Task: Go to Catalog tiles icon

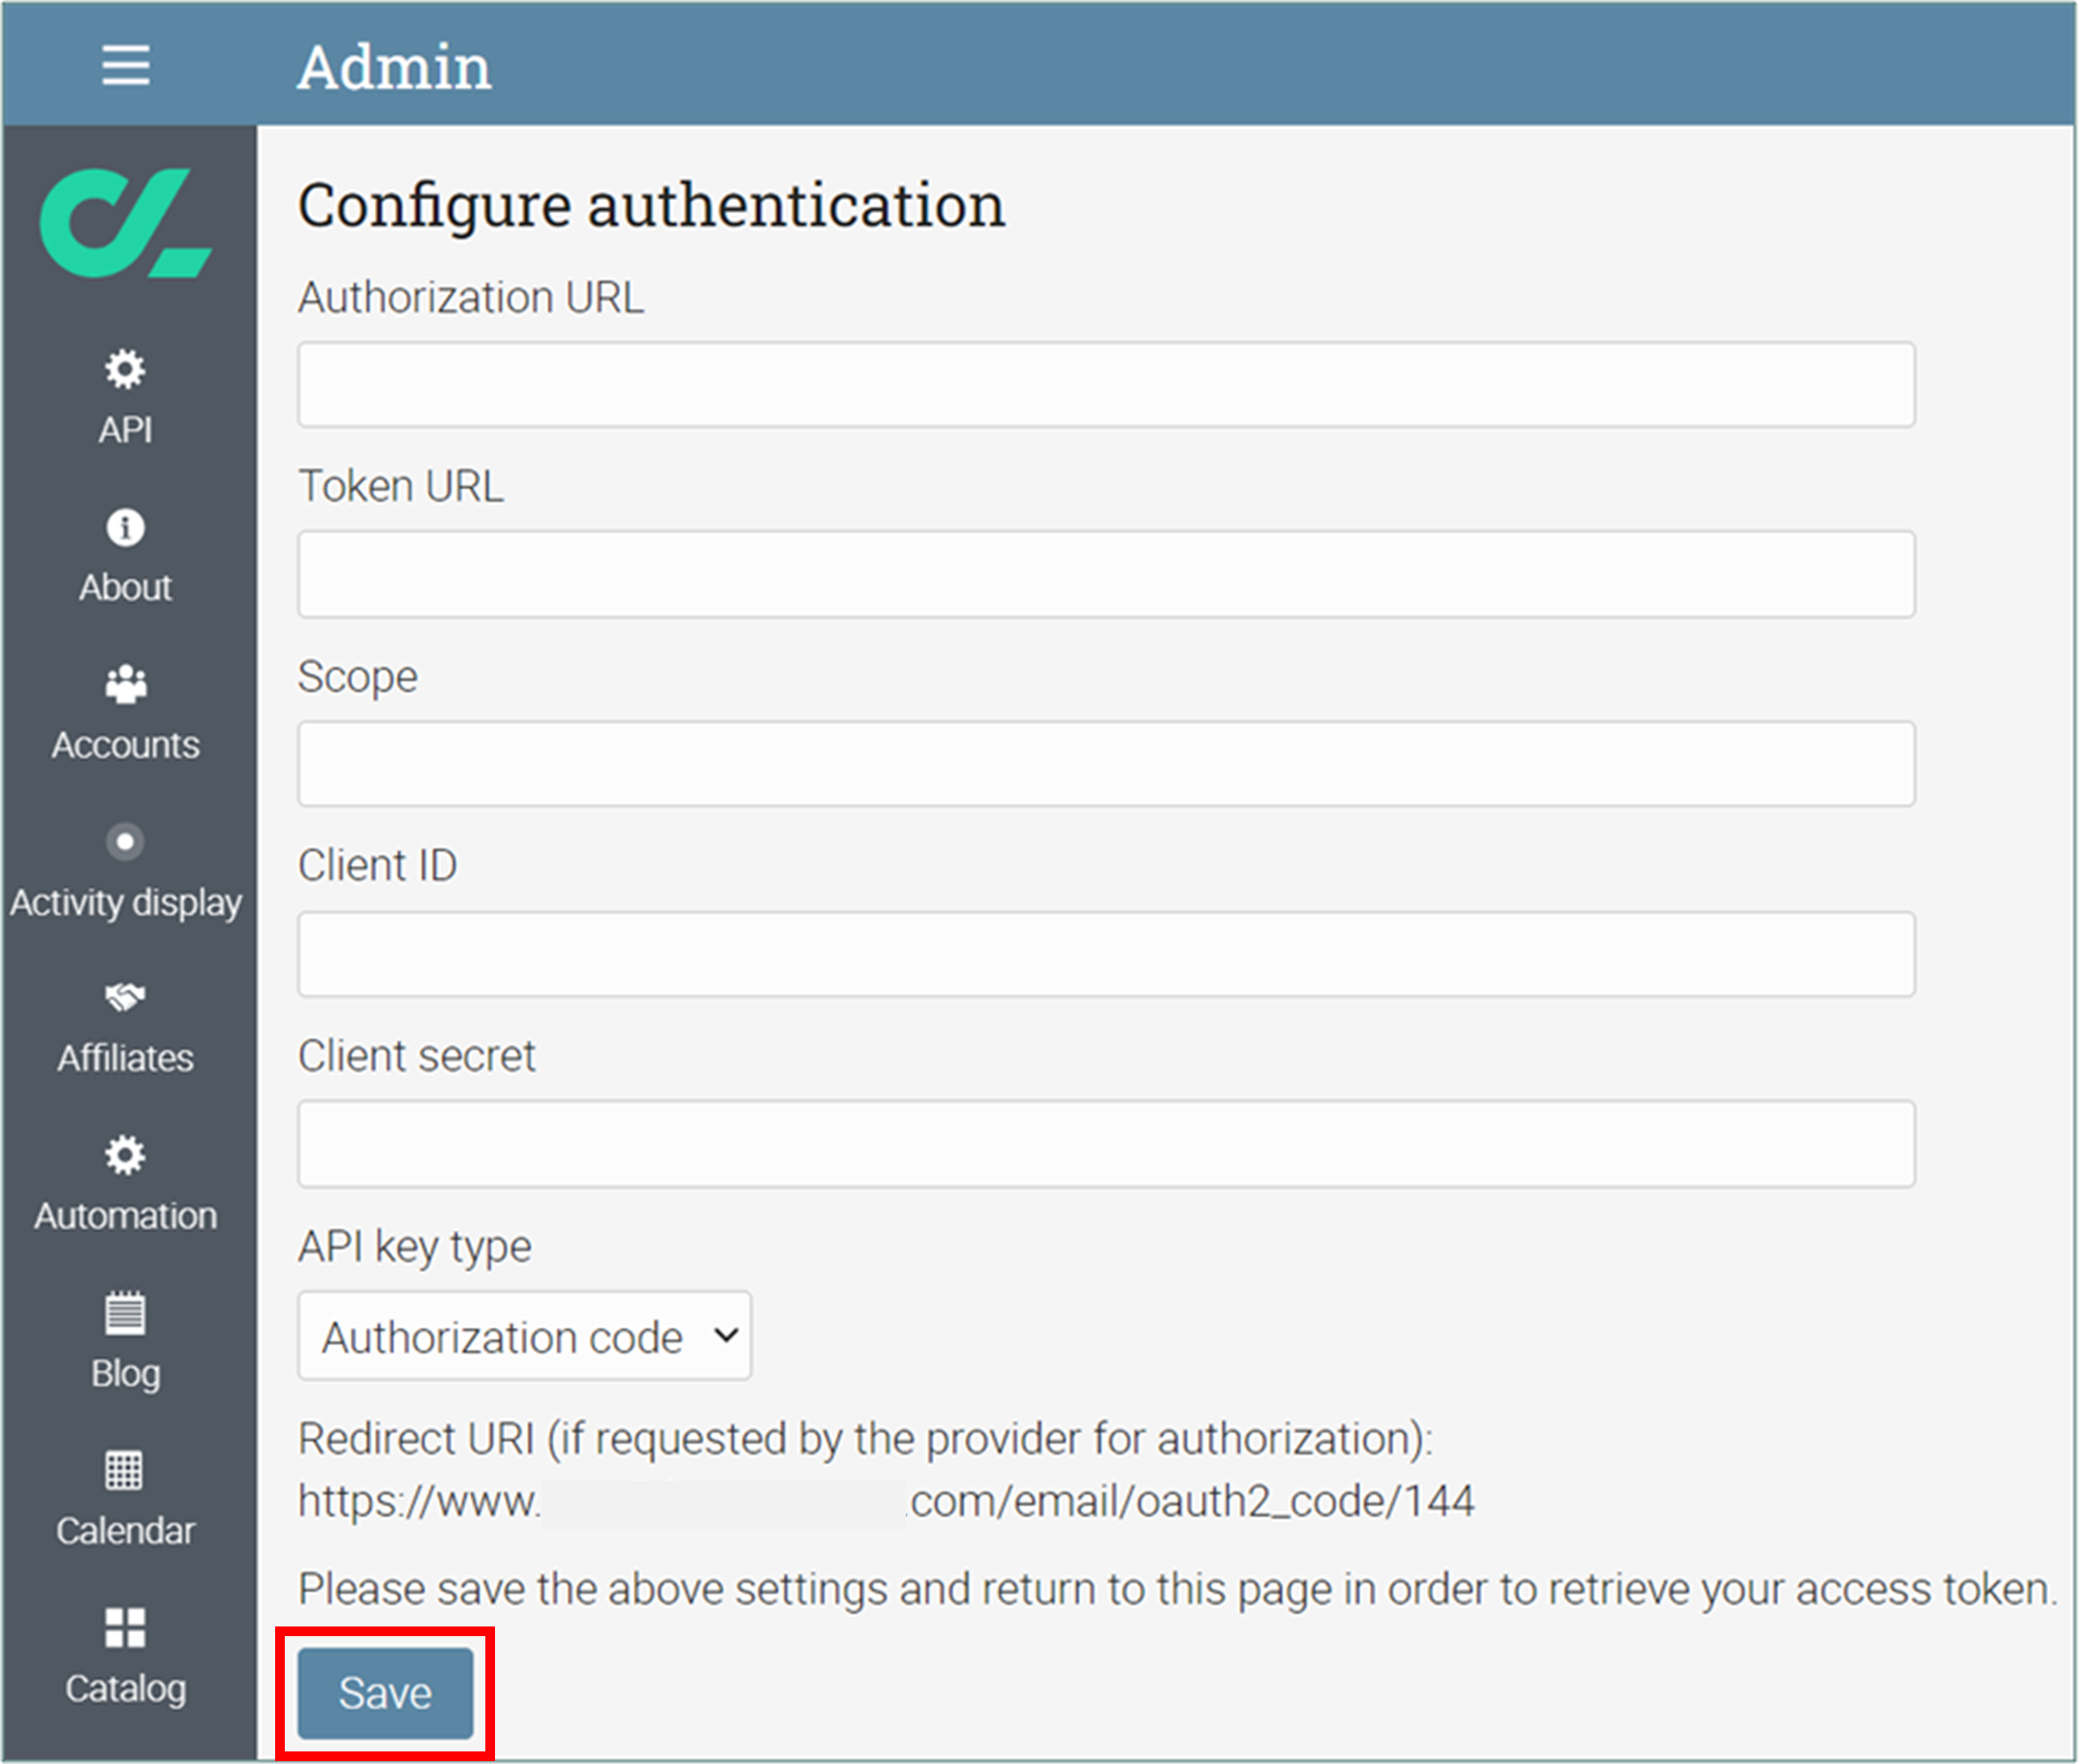Action: tap(125, 1628)
